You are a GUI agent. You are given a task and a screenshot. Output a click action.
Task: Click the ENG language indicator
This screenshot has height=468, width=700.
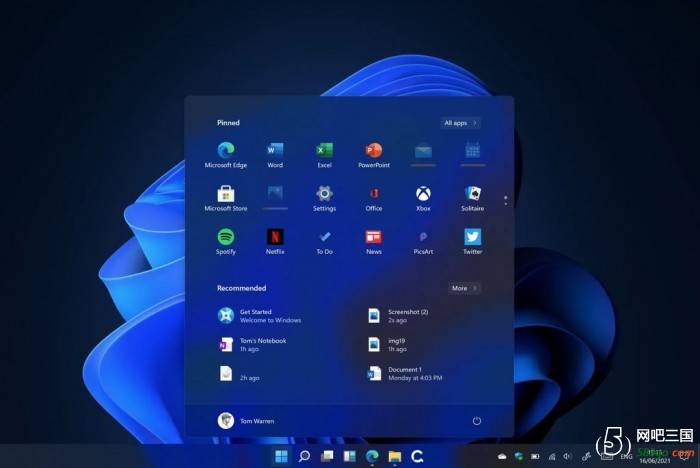[x=626, y=457]
